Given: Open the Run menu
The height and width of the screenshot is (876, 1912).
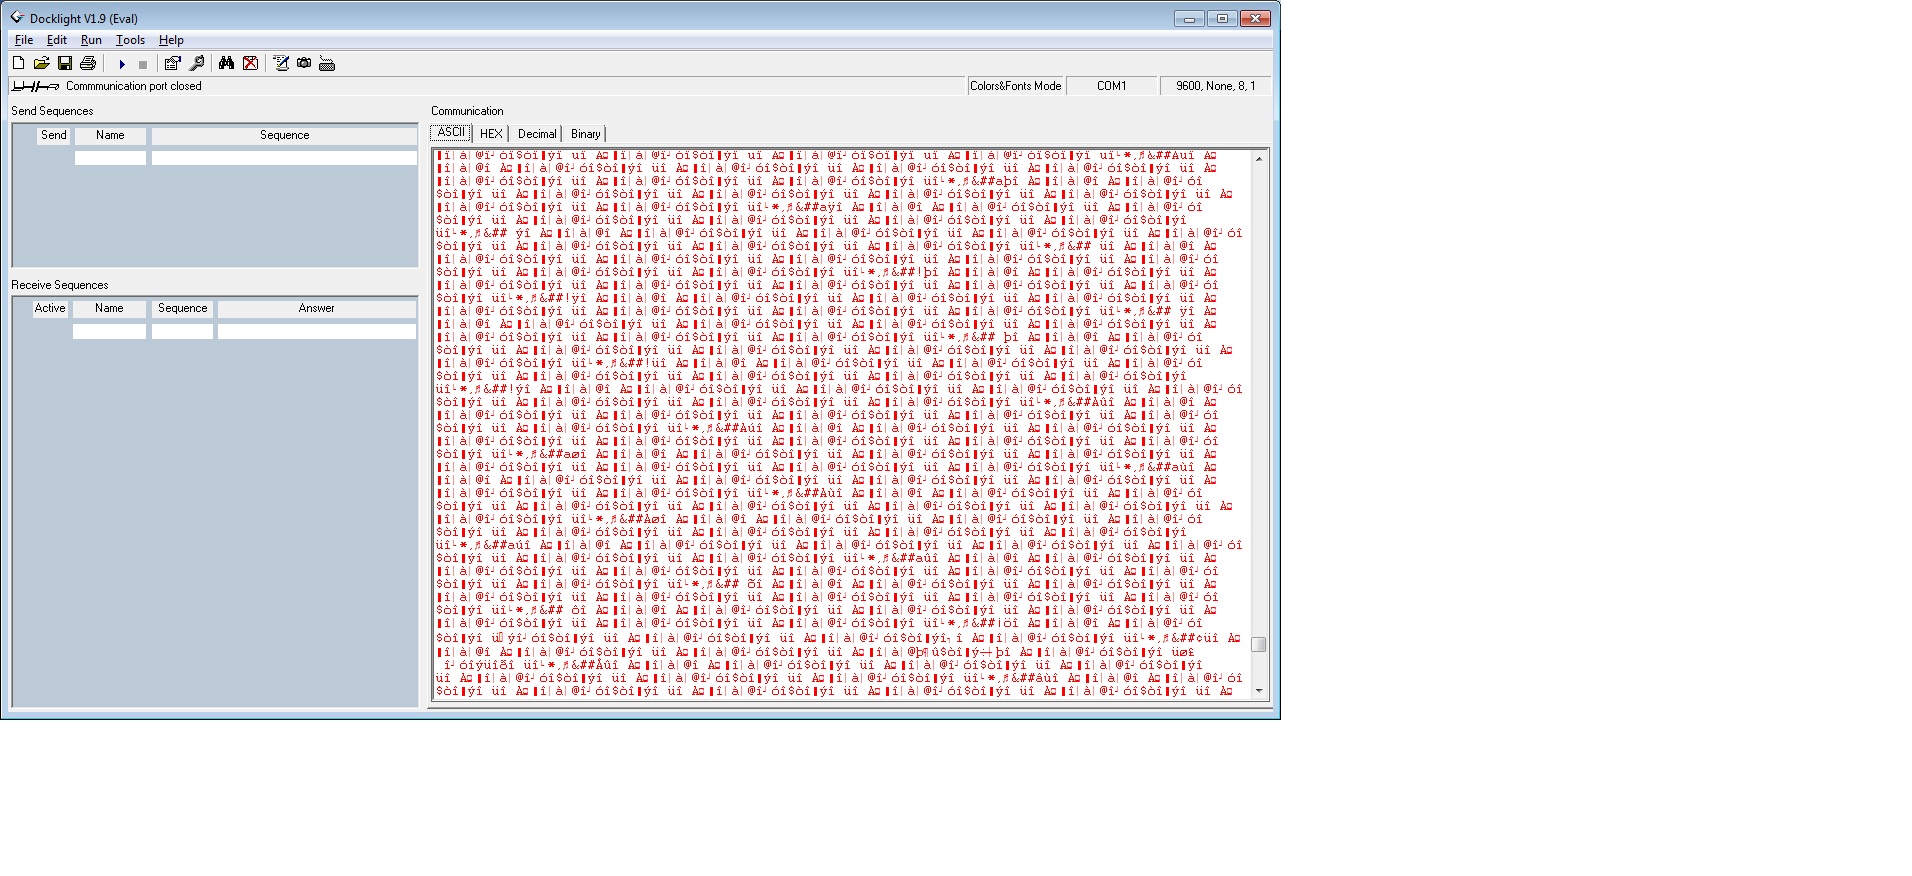Looking at the screenshot, I should pyautogui.click(x=91, y=40).
